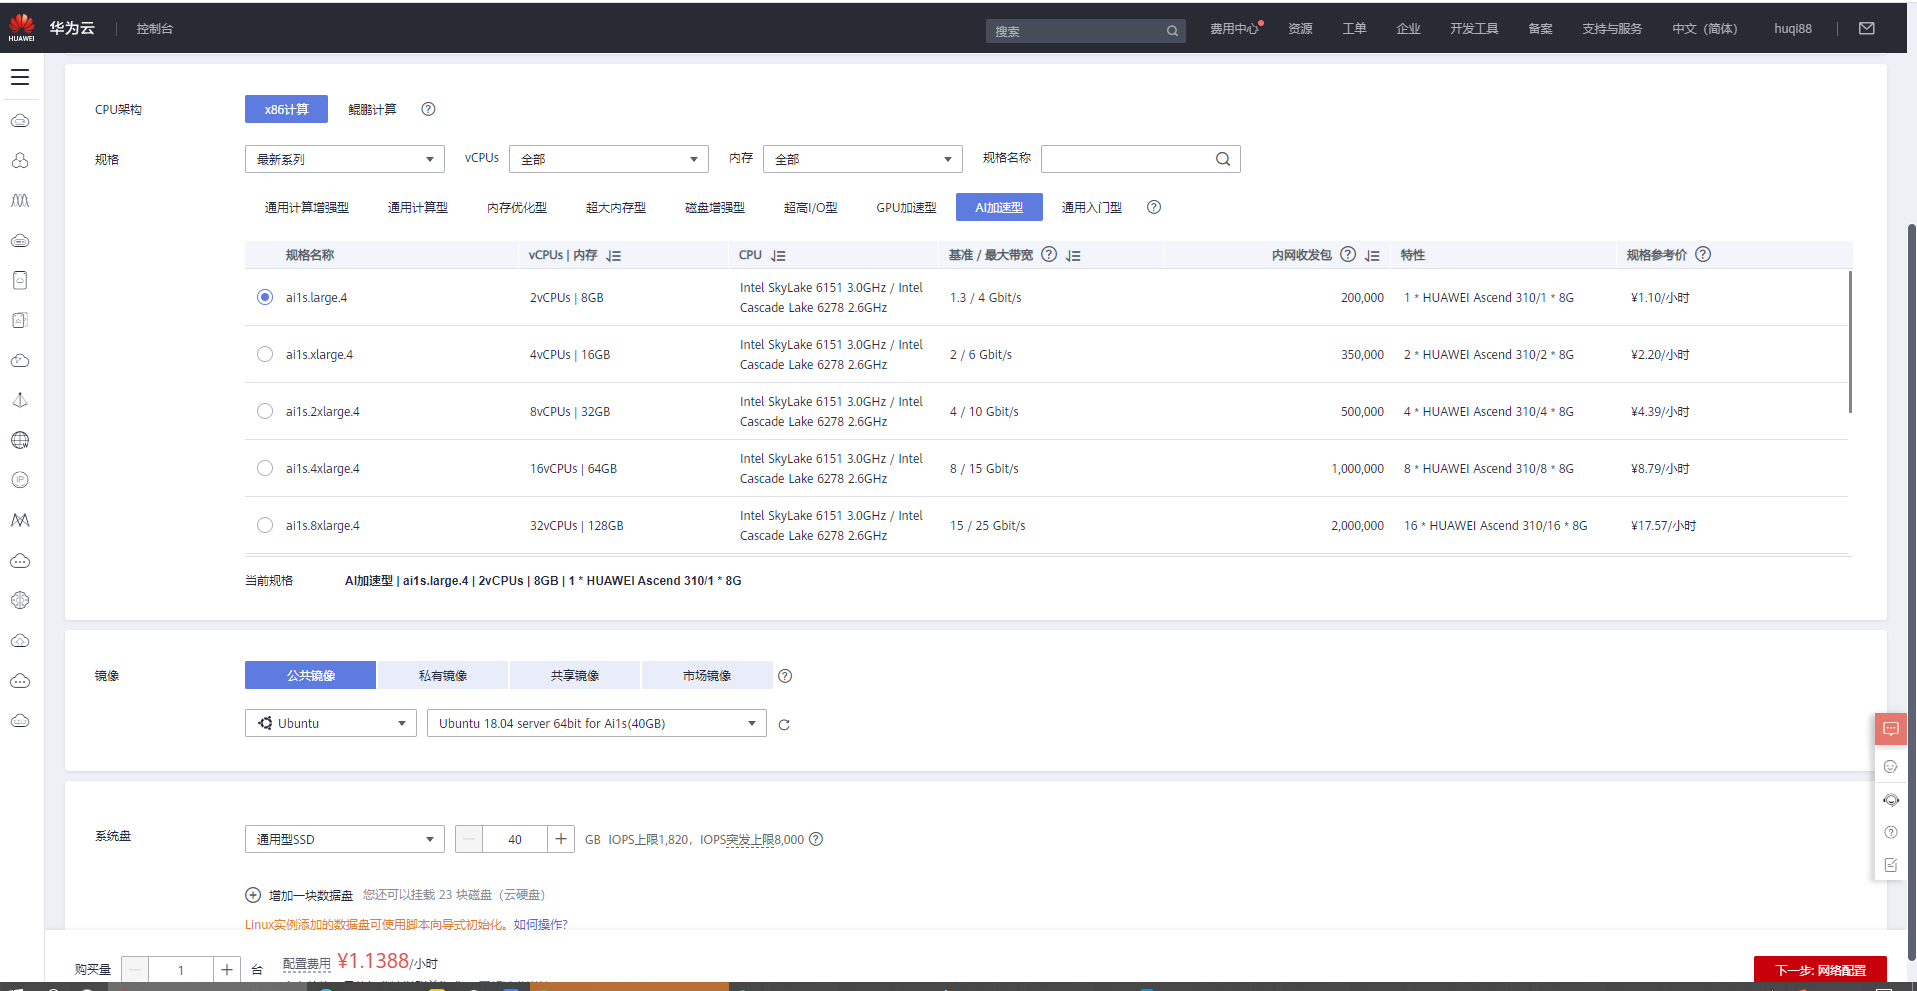Sort by the 内网收发包 column icon
The image size is (1917, 991).
point(1373,256)
